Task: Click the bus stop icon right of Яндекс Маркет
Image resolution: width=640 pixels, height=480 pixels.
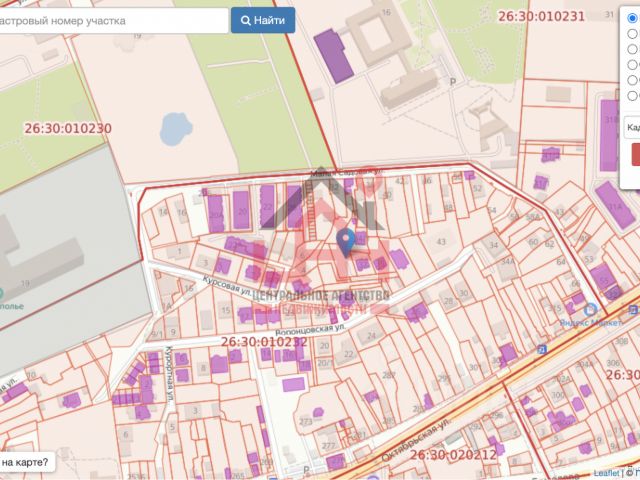Action: point(633,310)
